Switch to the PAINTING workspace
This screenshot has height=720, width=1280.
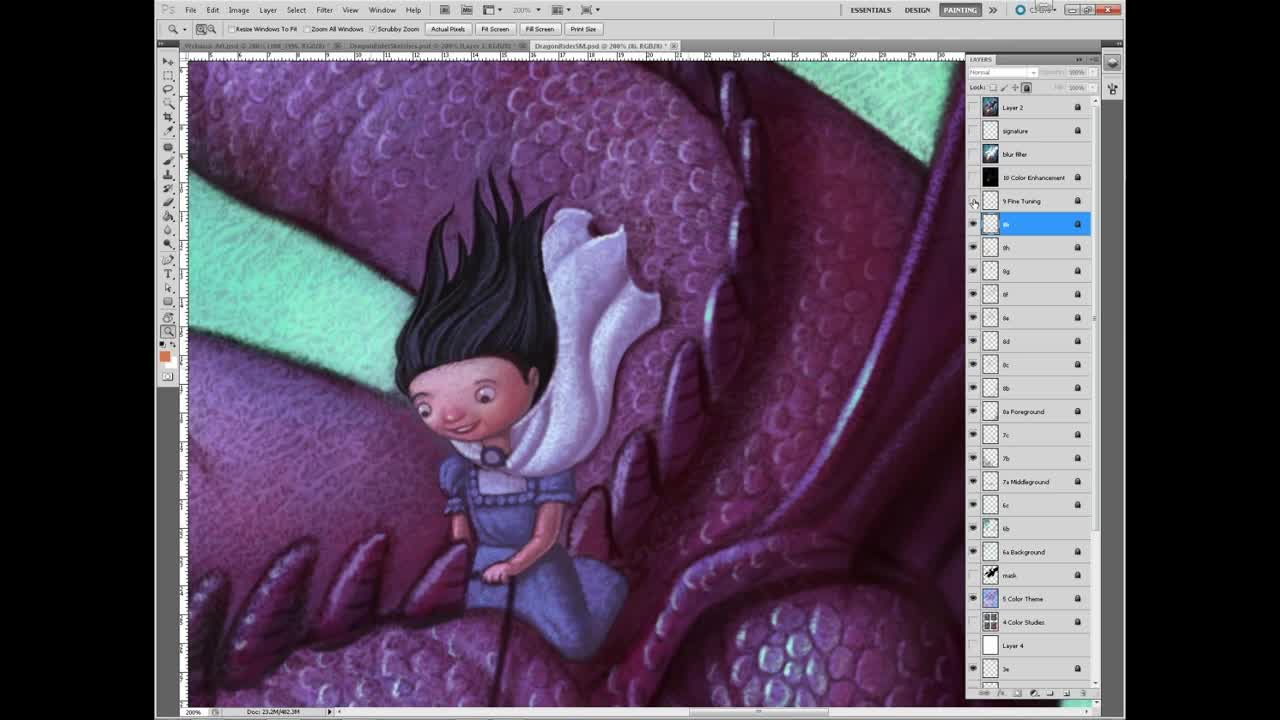coord(960,10)
